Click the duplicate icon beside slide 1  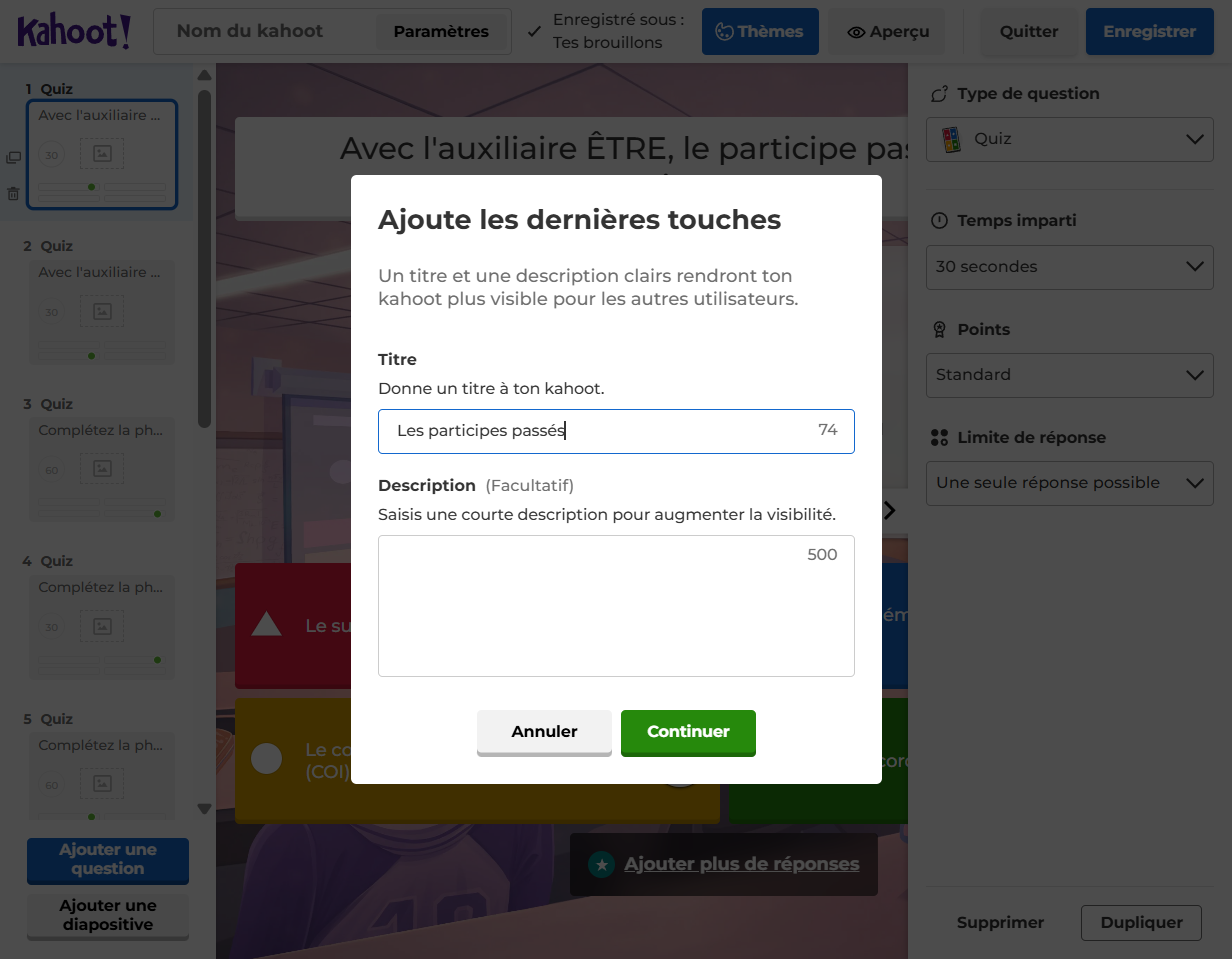13,158
